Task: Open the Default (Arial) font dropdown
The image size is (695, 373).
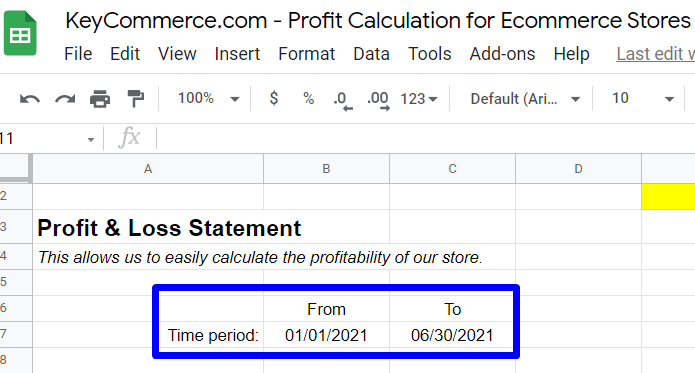Action: pos(525,99)
